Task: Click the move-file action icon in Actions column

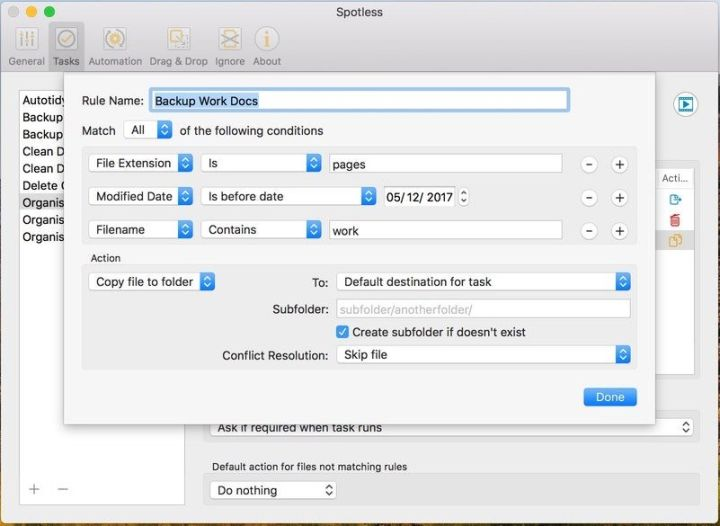Action: [x=675, y=200]
